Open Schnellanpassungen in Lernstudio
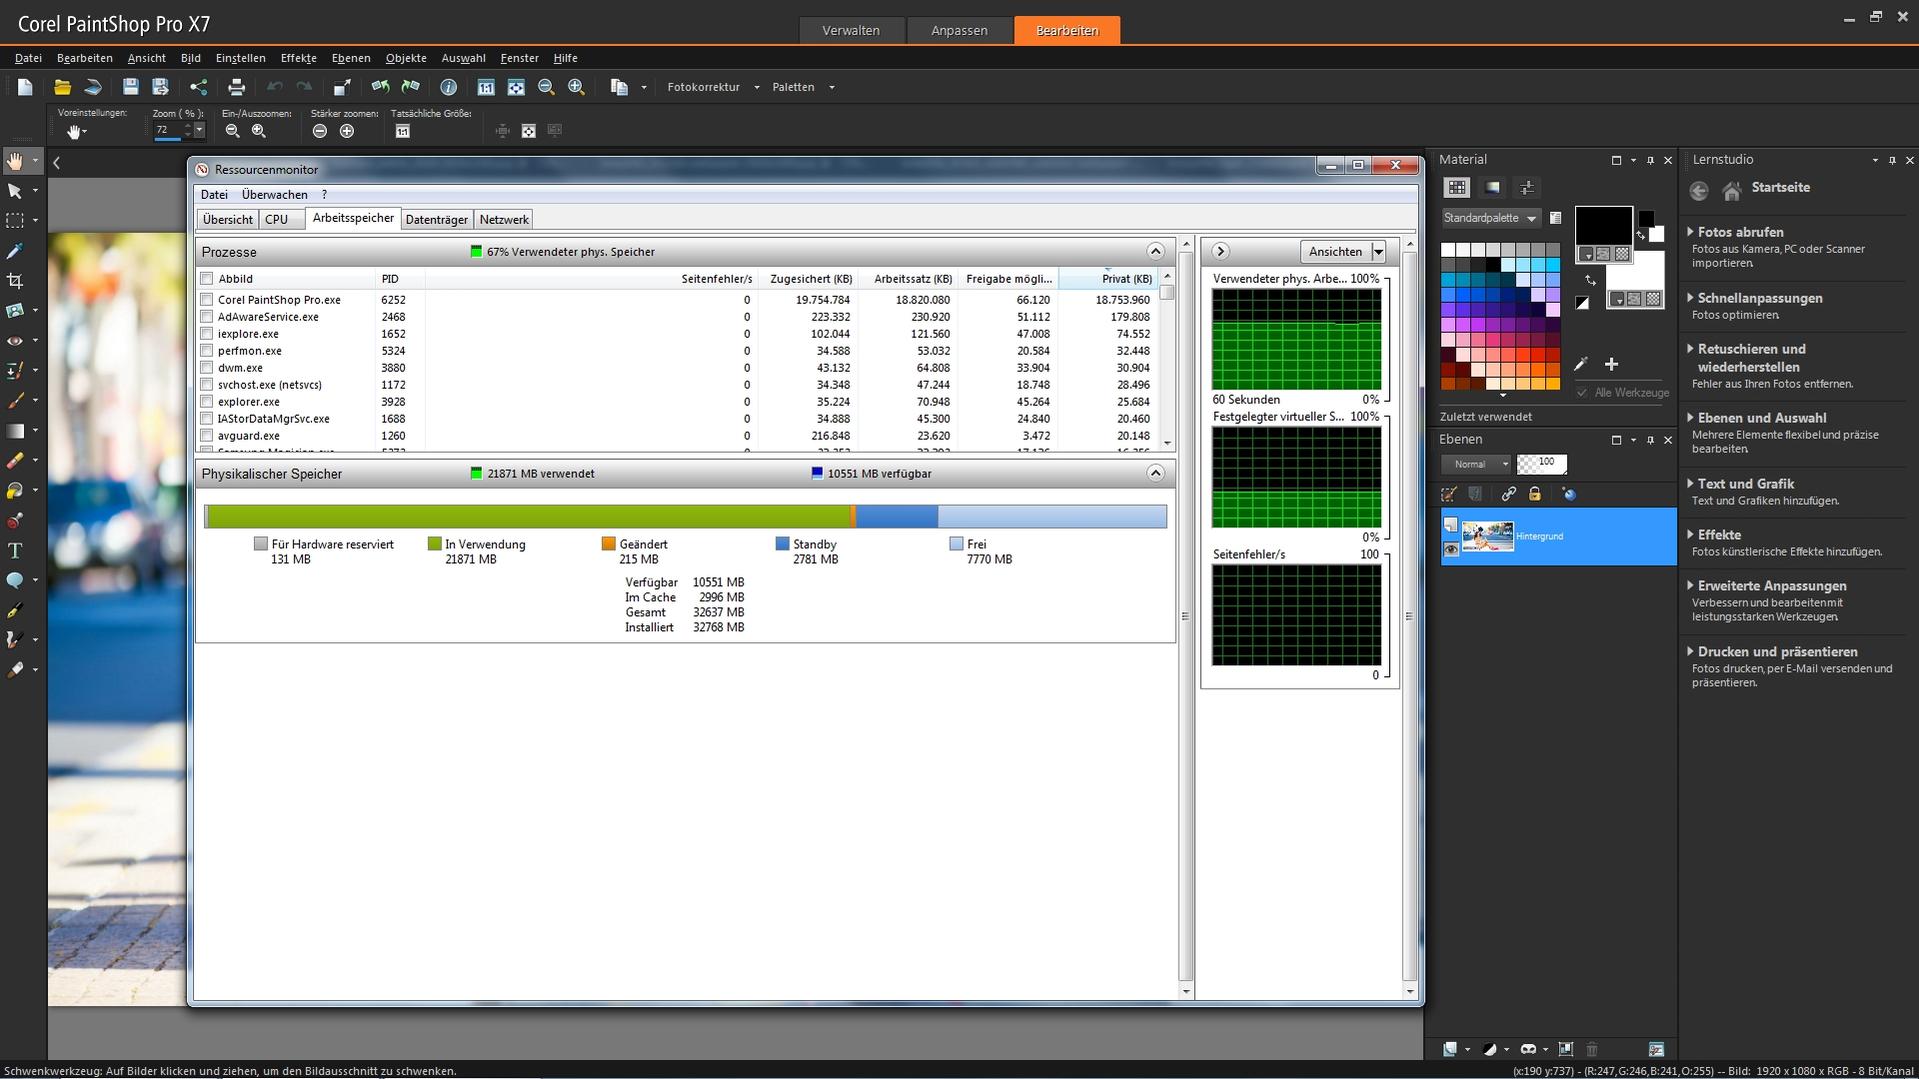 pos(1759,298)
